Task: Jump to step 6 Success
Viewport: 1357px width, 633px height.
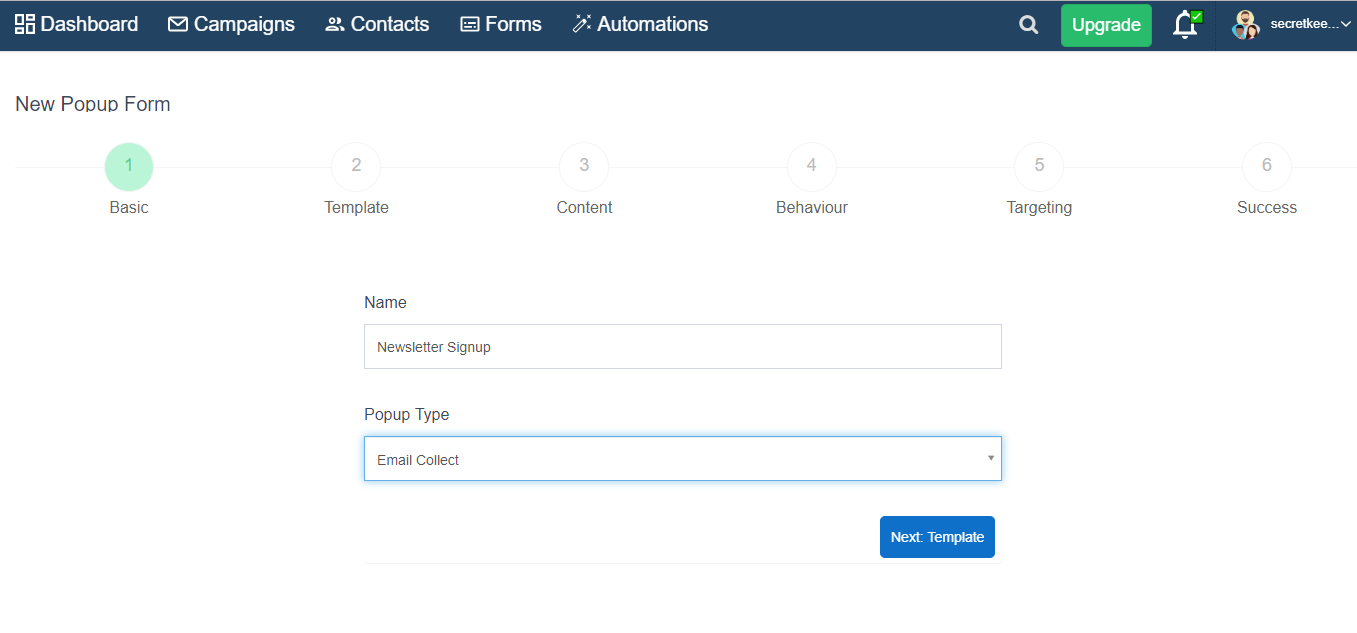Action: point(1267,167)
